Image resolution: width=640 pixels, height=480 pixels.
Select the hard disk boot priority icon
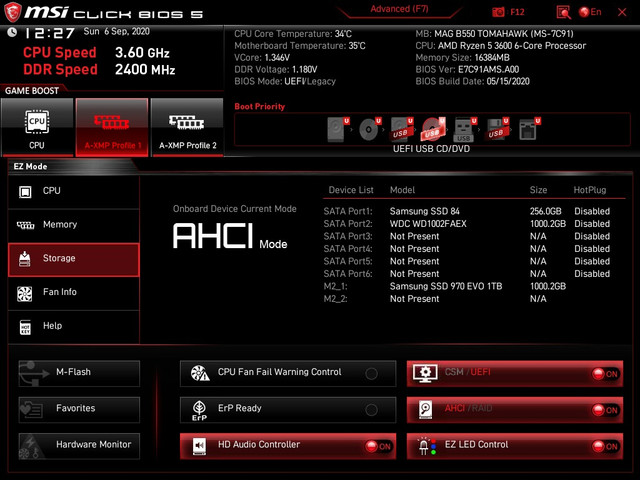338,129
